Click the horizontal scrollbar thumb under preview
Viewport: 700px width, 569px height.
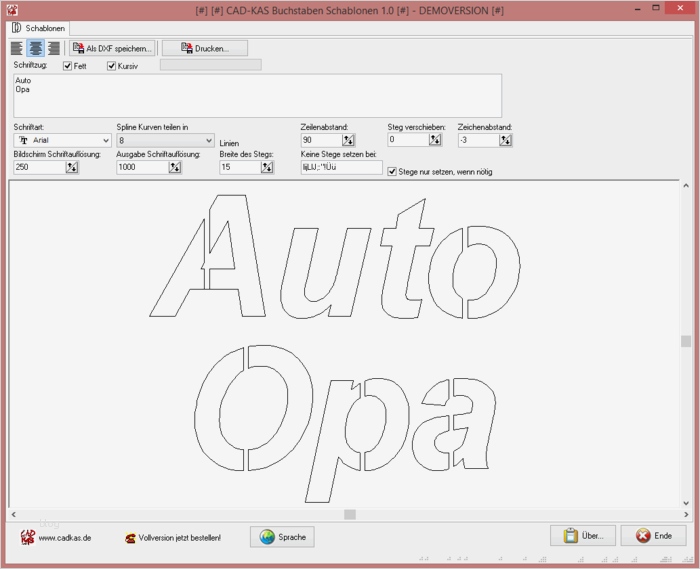pyautogui.click(x=349, y=514)
